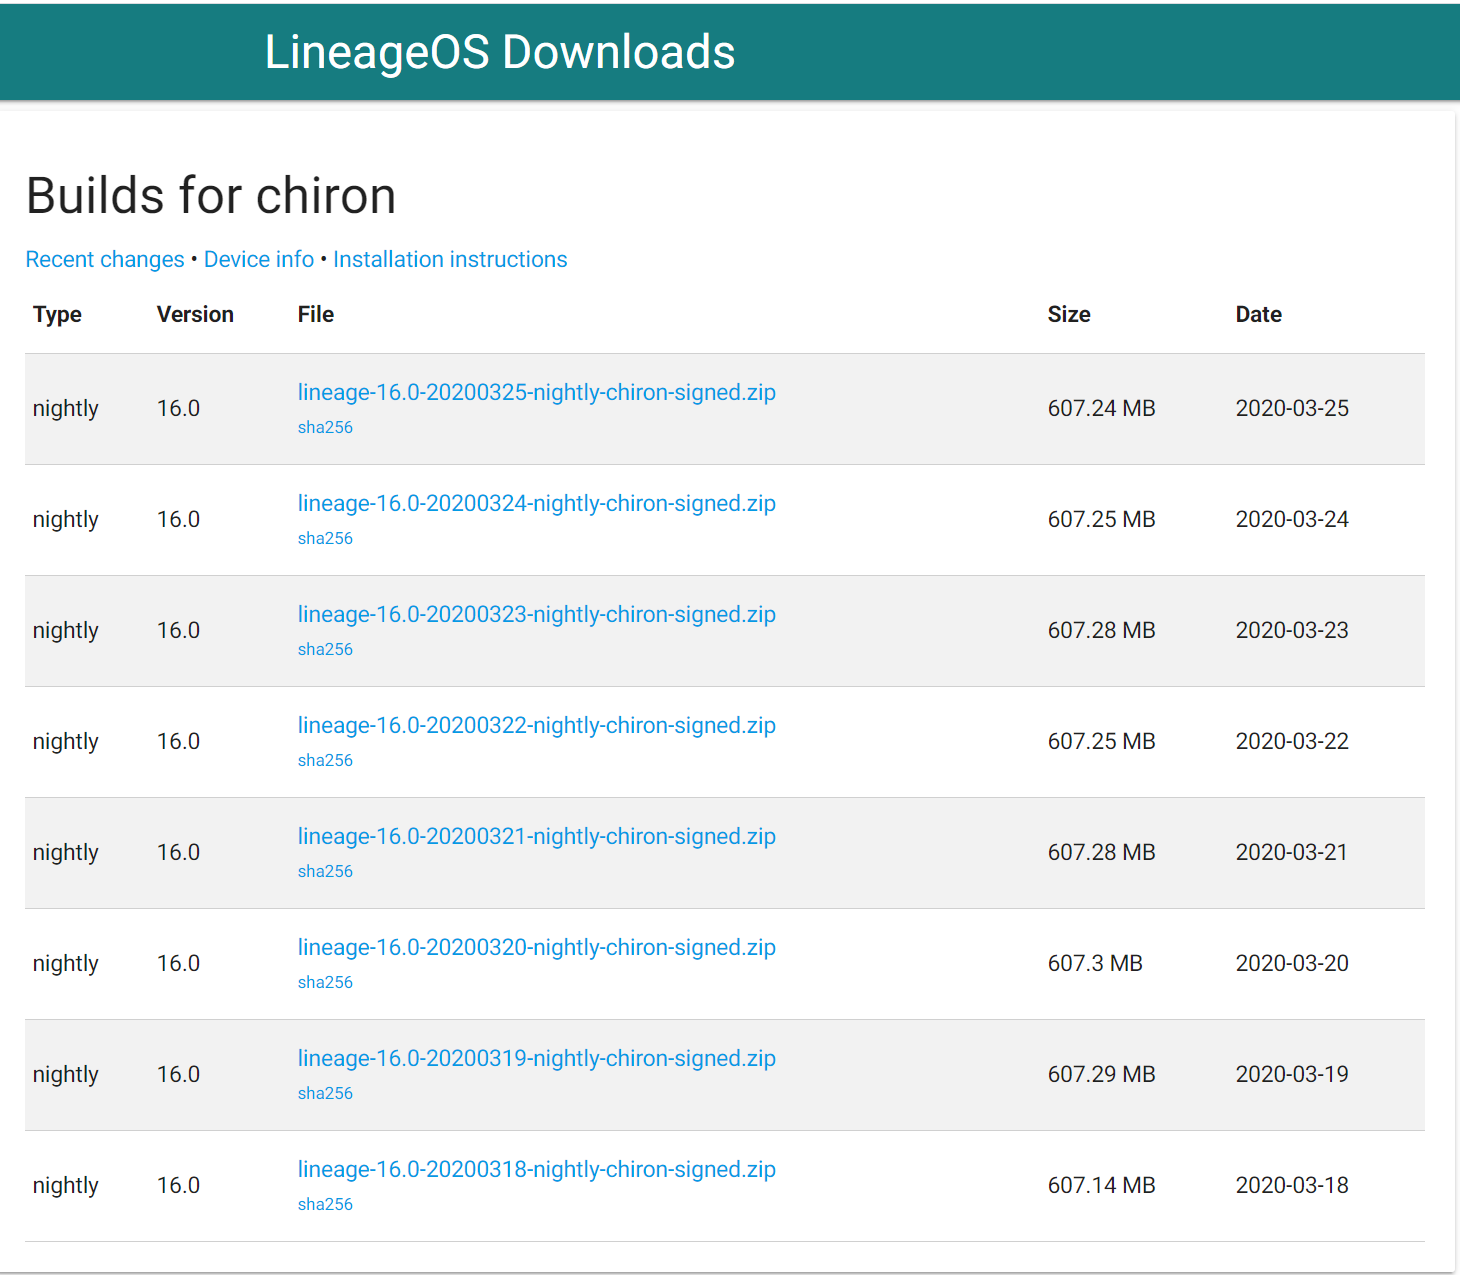Screen dimensions: 1460x1275
Task: Select the 607.29 MB size cell
Action: (1102, 1075)
